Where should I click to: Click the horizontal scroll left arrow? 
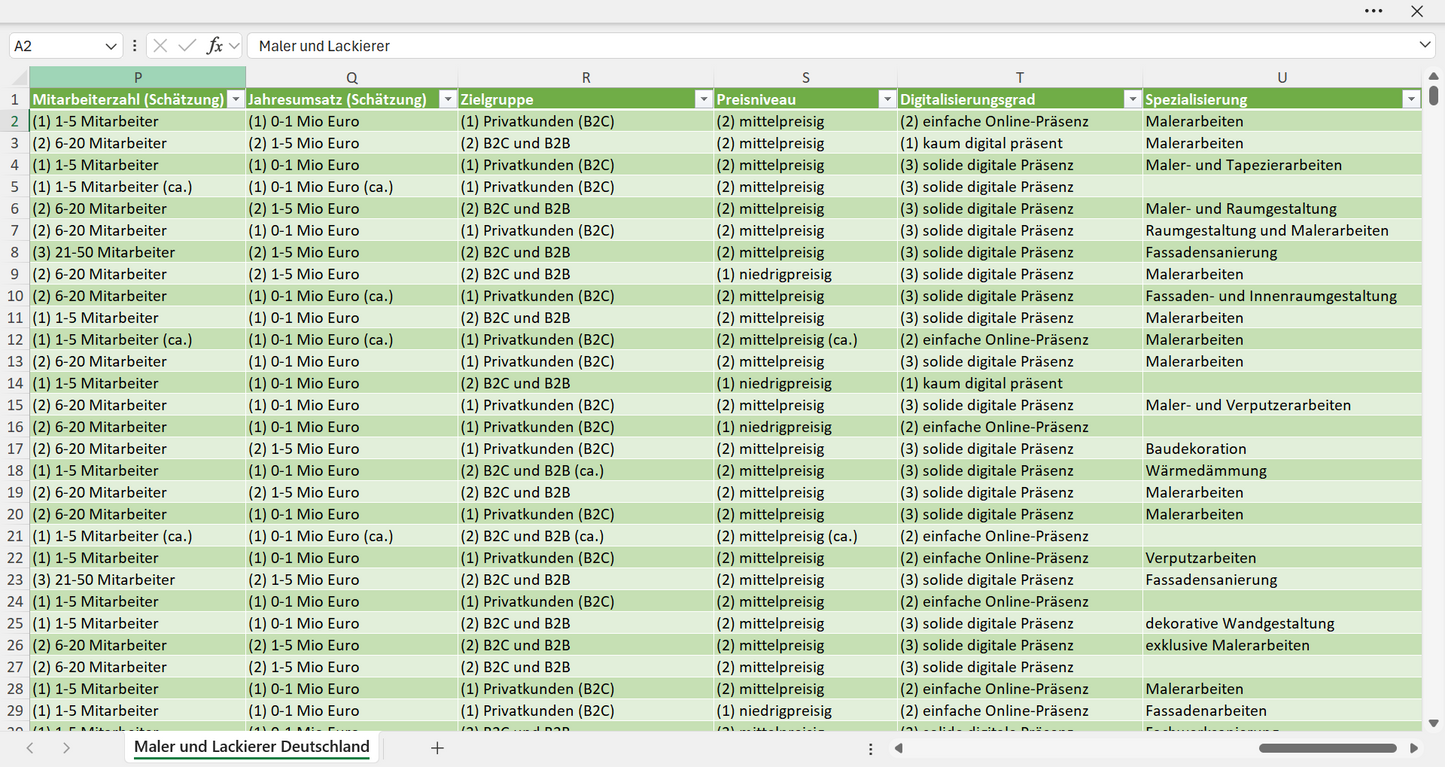pos(899,748)
